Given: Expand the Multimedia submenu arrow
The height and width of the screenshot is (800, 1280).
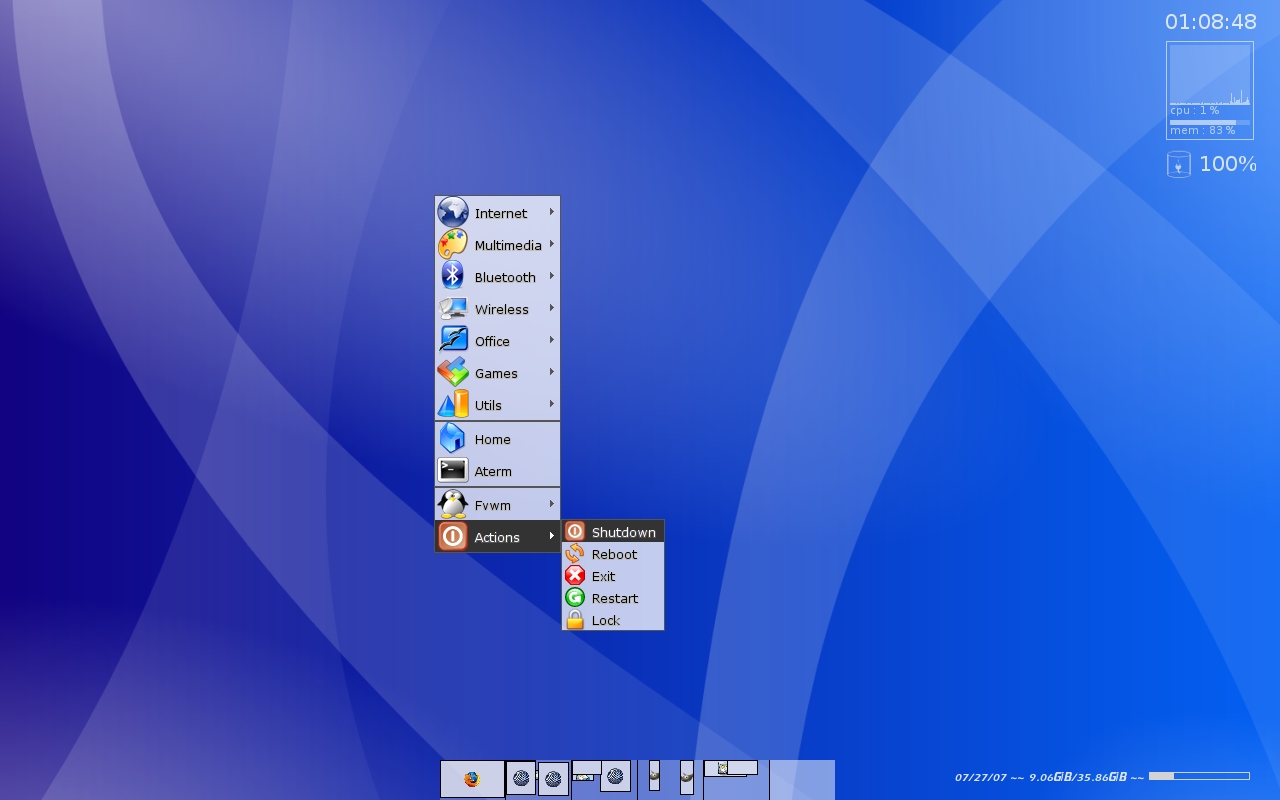Looking at the screenshot, I should (x=551, y=244).
